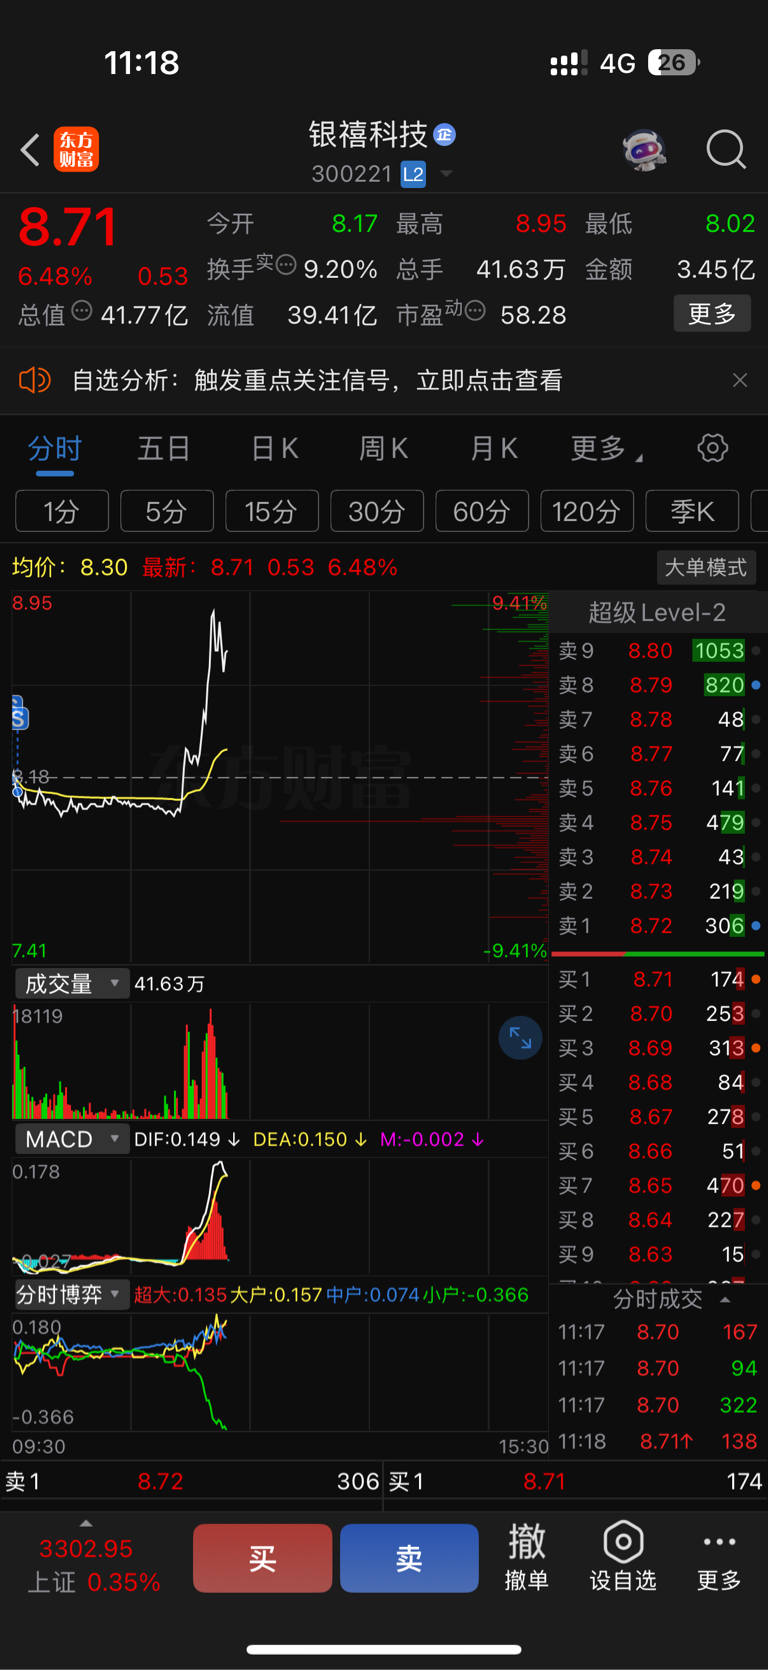This screenshot has height=1670, width=768.
Task: Dismiss the 自选分析 notification banner
Action: pos(740,380)
